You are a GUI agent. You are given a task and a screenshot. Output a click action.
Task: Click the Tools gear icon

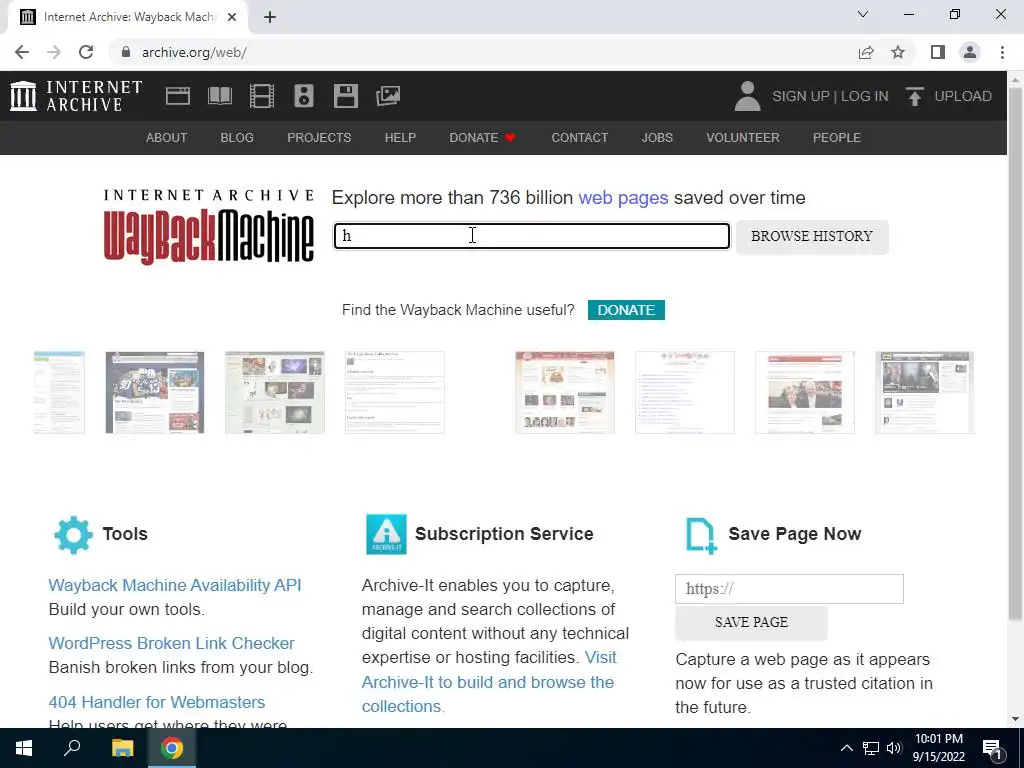coord(73,535)
